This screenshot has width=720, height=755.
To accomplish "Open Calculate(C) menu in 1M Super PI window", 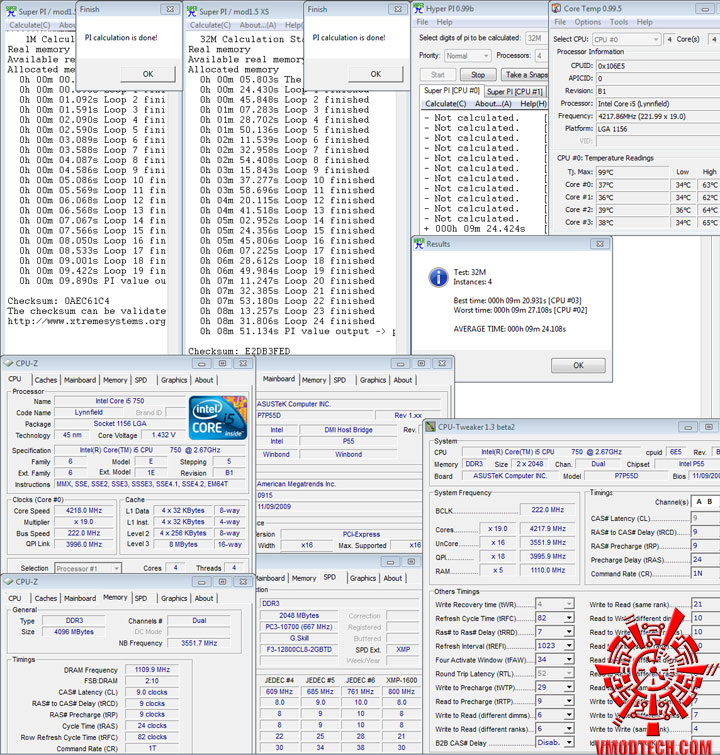I will (x=30, y=25).
